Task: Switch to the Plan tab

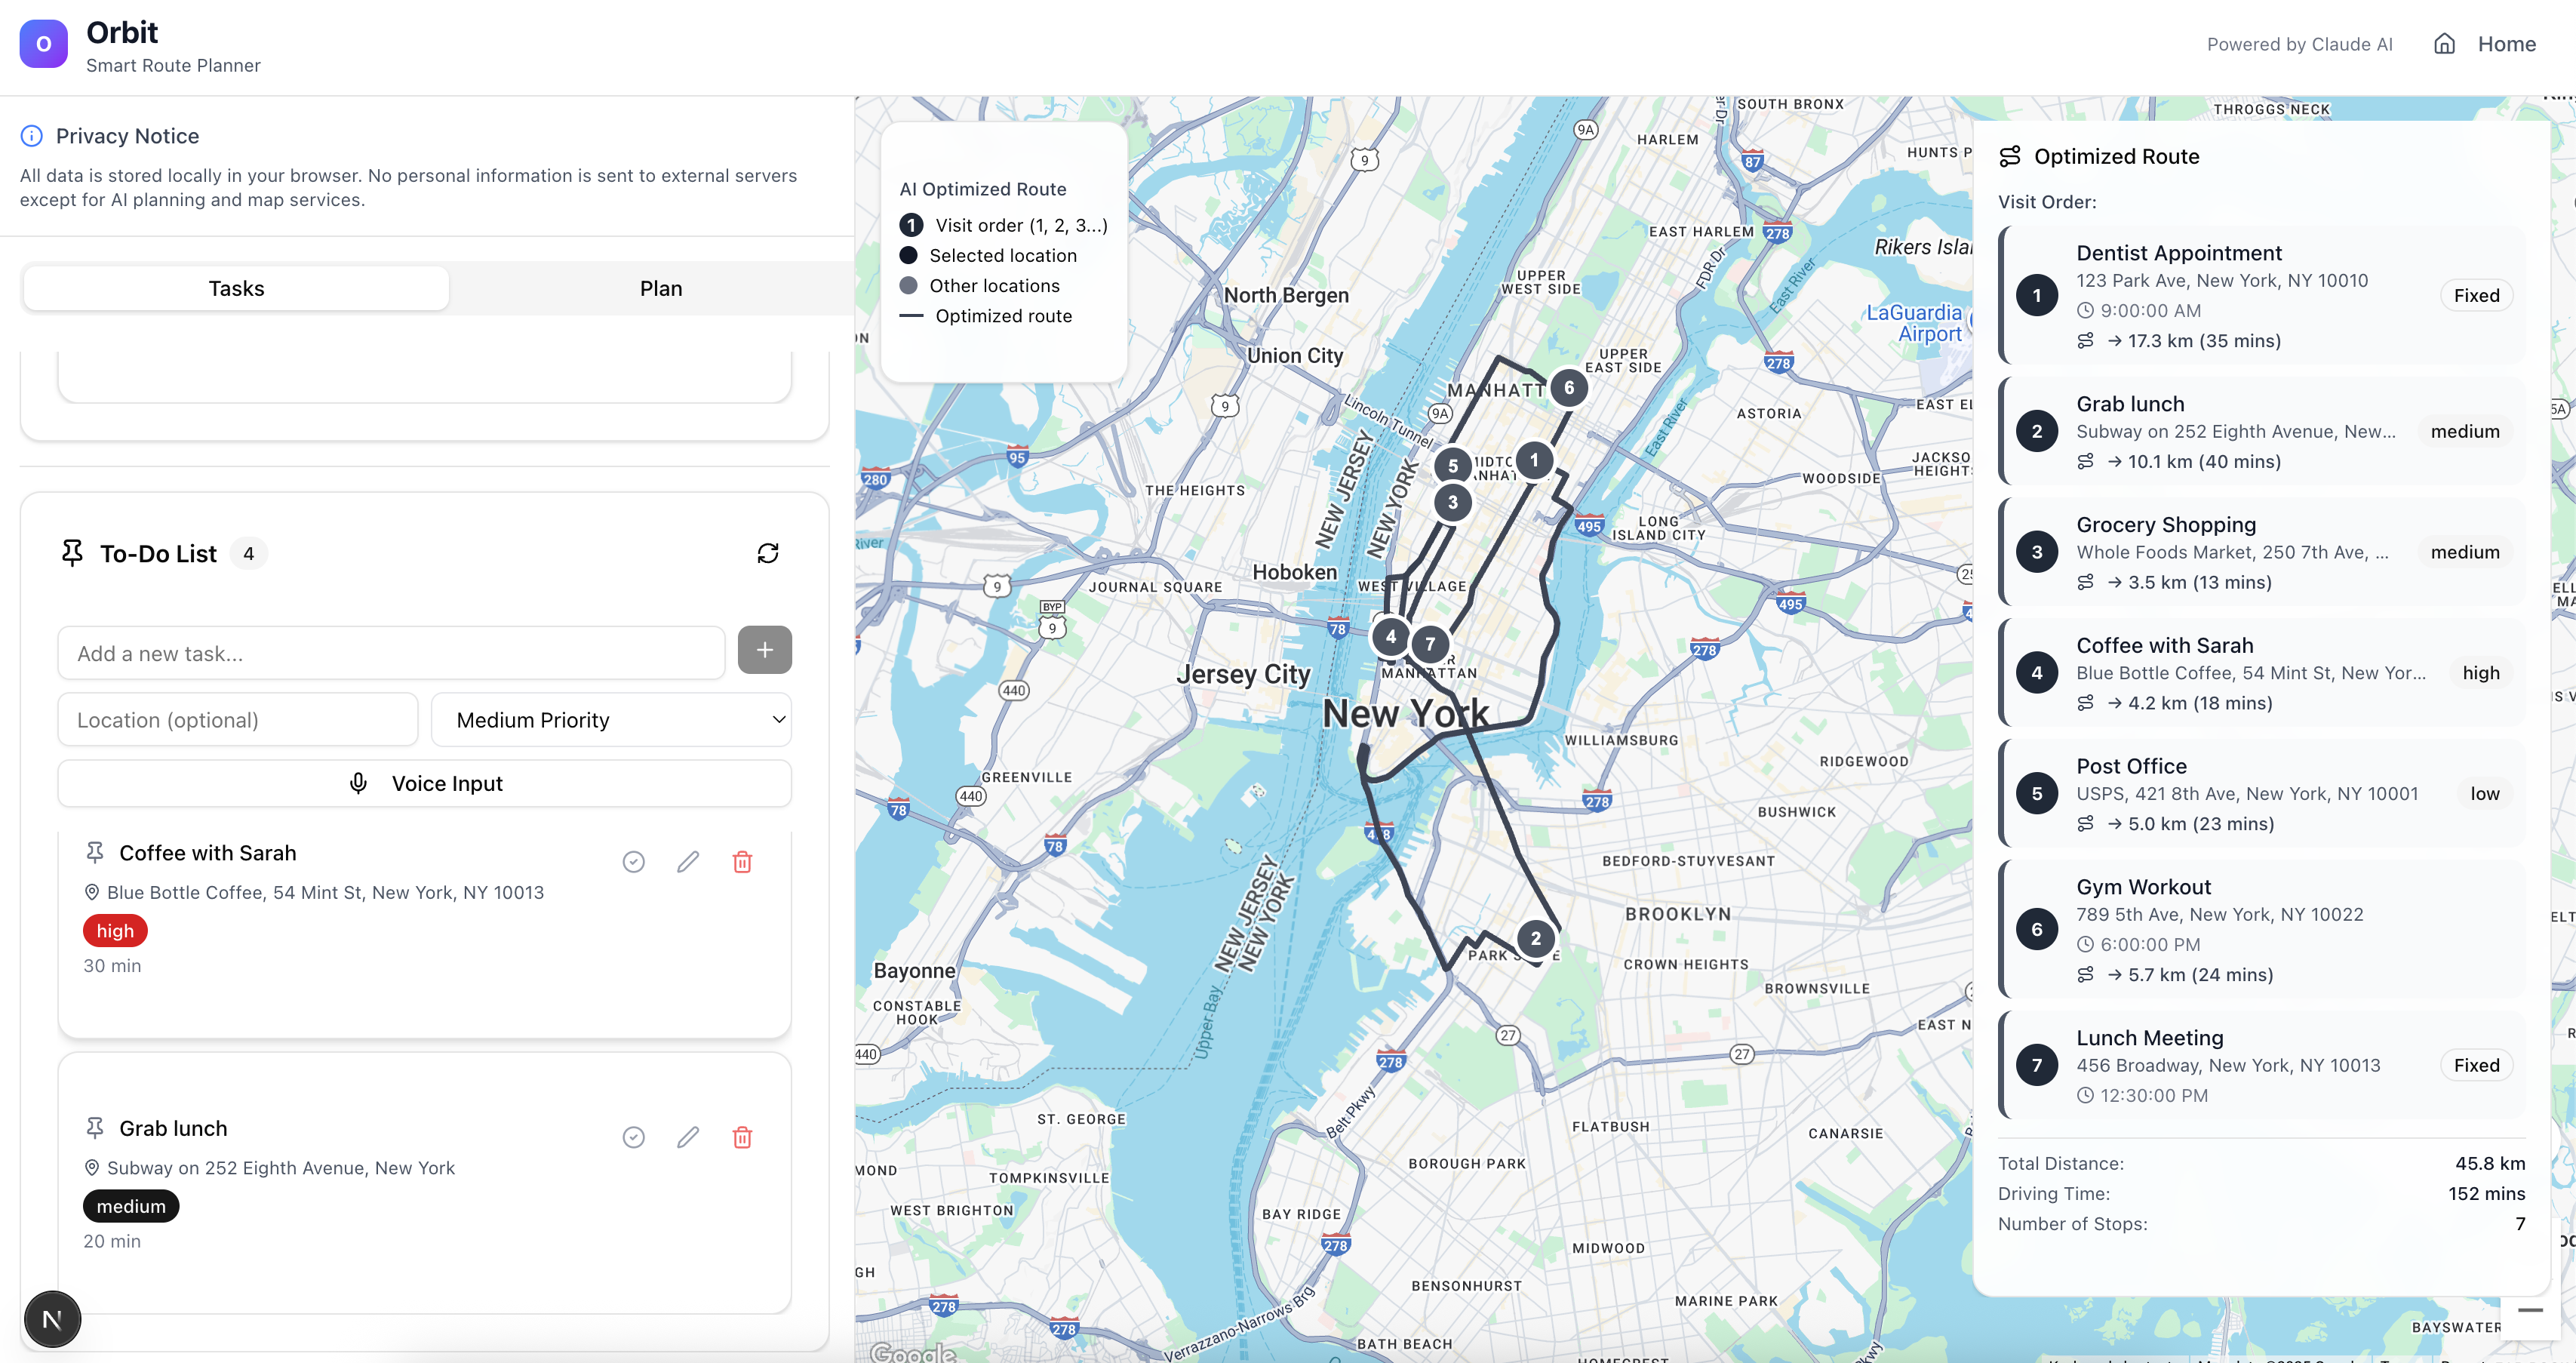Action: 660,289
